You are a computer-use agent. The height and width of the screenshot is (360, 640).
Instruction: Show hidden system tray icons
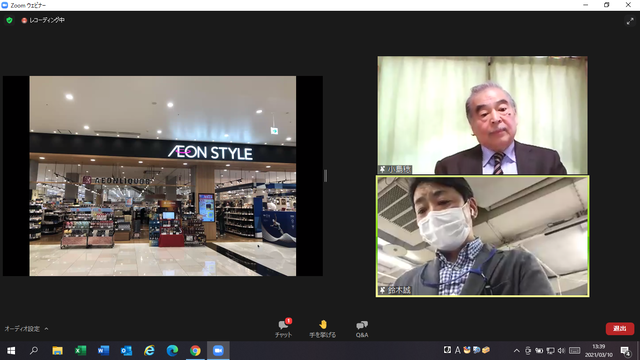[516, 351]
